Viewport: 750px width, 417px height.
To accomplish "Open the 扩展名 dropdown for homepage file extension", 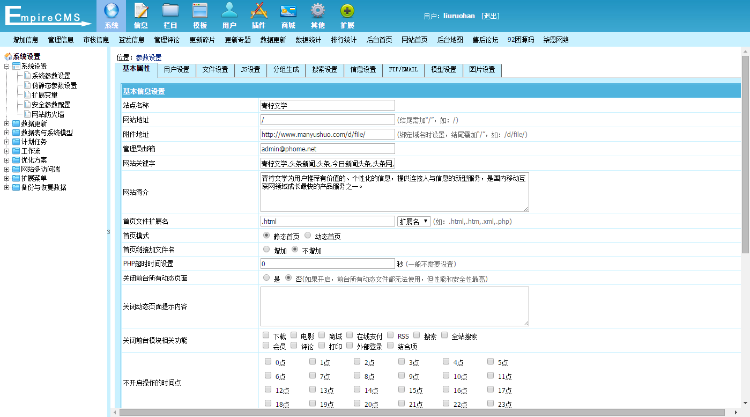I will pyautogui.click(x=413, y=221).
